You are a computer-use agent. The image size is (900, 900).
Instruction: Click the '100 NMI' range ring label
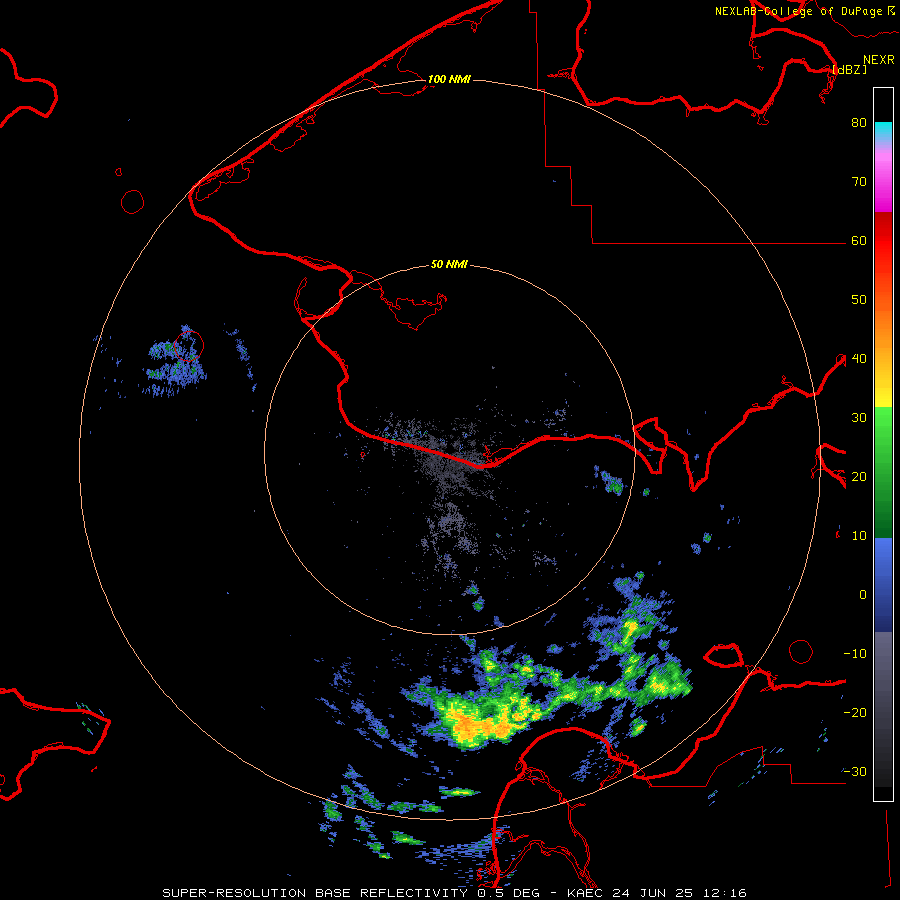[x=449, y=79]
